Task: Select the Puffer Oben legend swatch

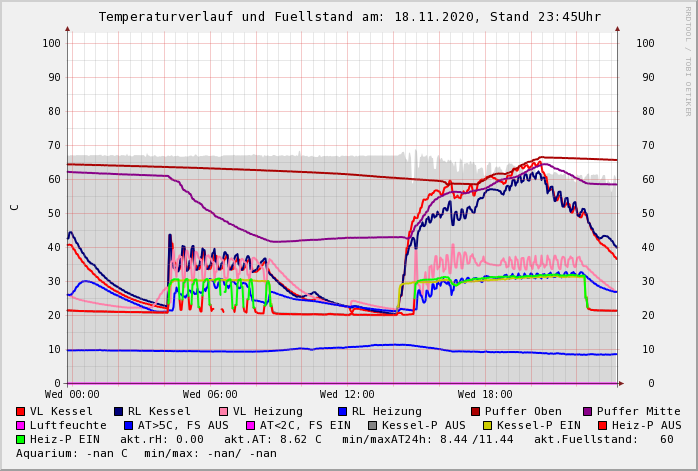Action: pos(476,412)
